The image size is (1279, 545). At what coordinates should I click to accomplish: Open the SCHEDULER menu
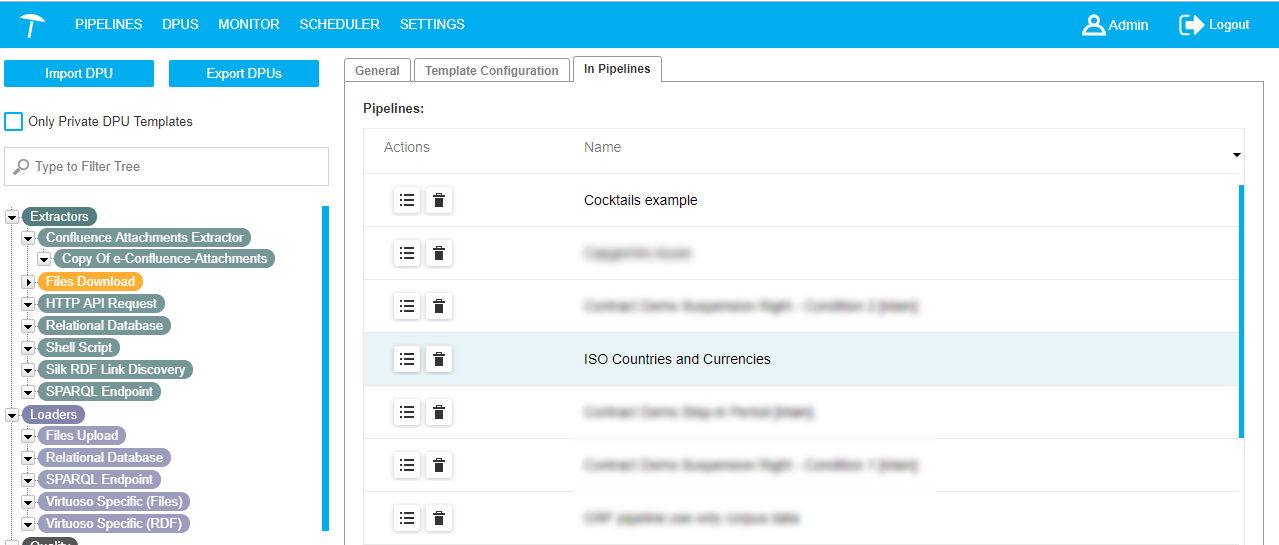pyautogui.click(x=339, y=25)
